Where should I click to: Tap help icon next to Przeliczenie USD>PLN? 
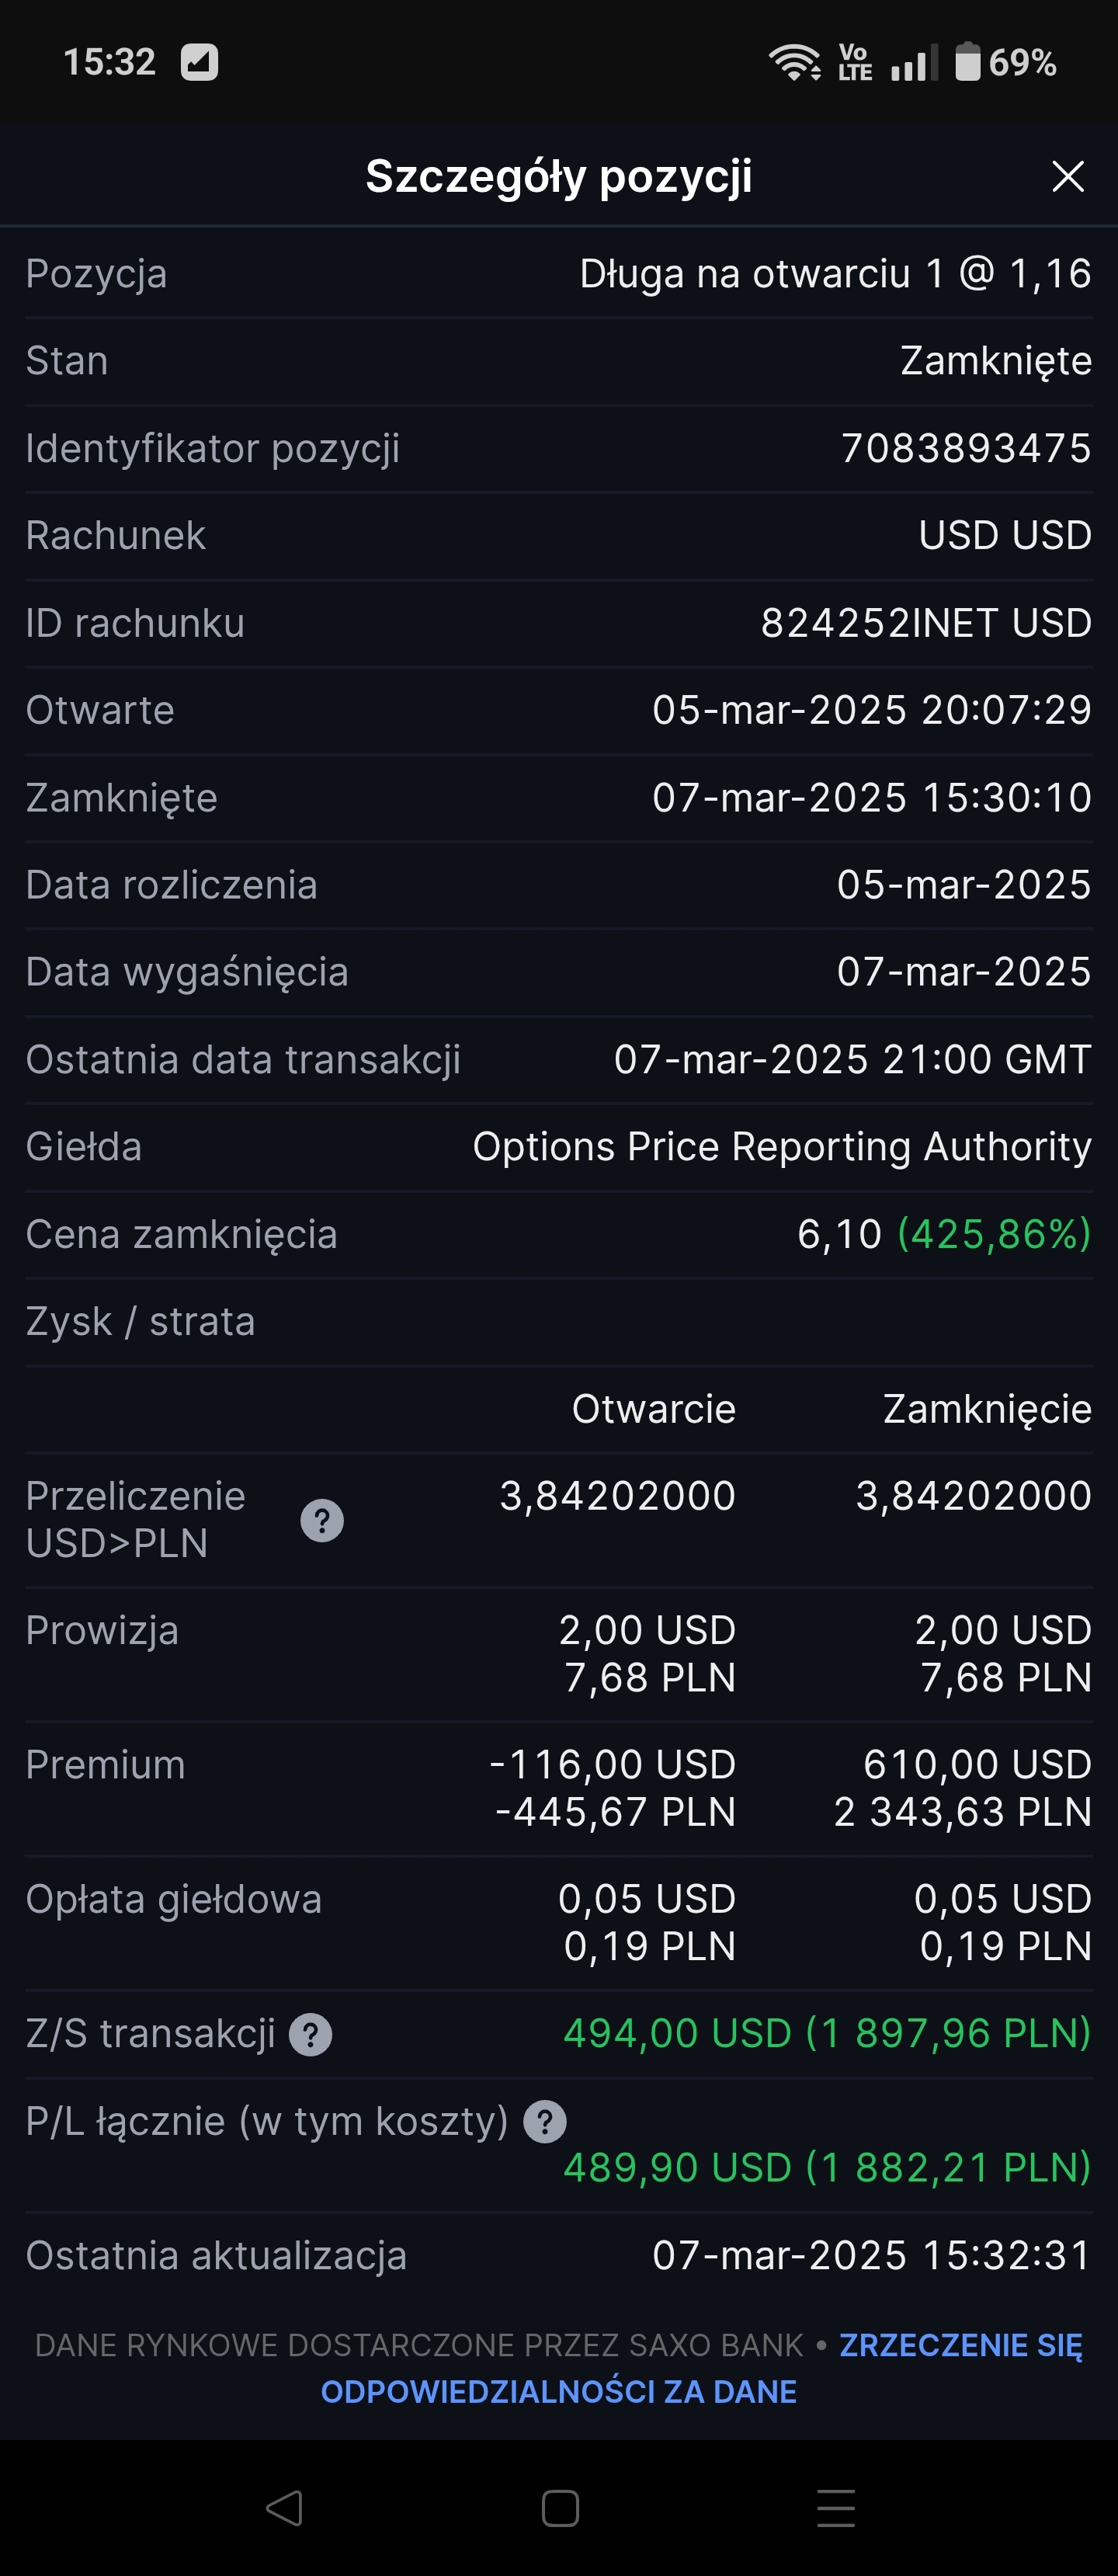322,1520
